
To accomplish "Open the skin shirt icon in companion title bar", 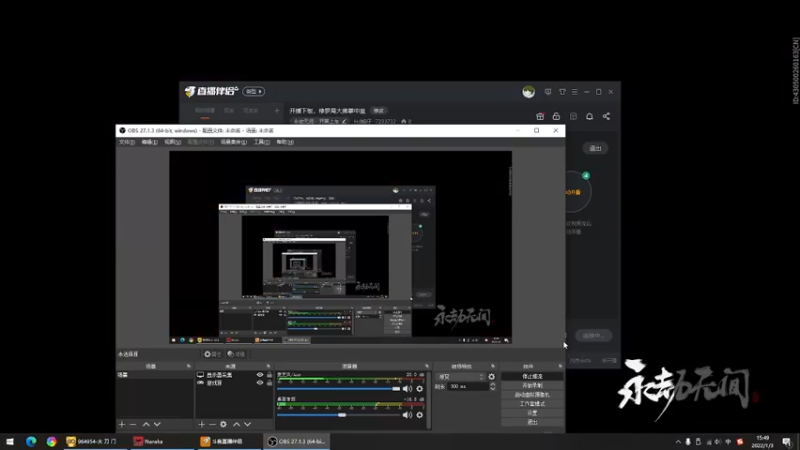I will (562, 92).
